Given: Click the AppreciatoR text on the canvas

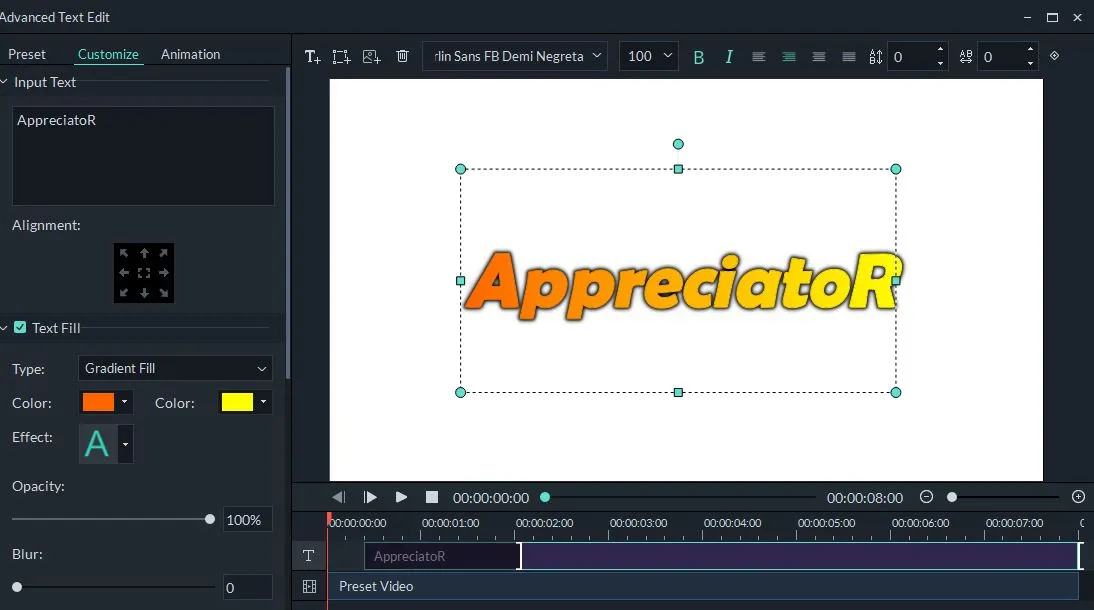Looking at the screenshot, I should 684,285.
